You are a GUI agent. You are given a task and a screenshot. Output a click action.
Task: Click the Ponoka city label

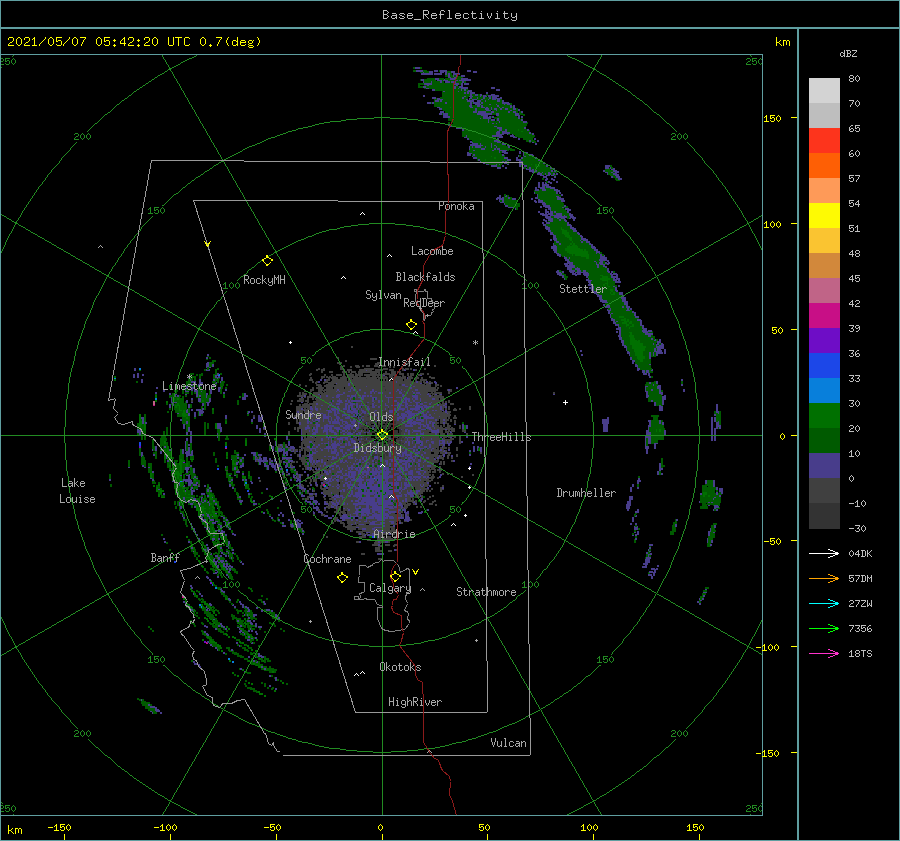point(456,206)
